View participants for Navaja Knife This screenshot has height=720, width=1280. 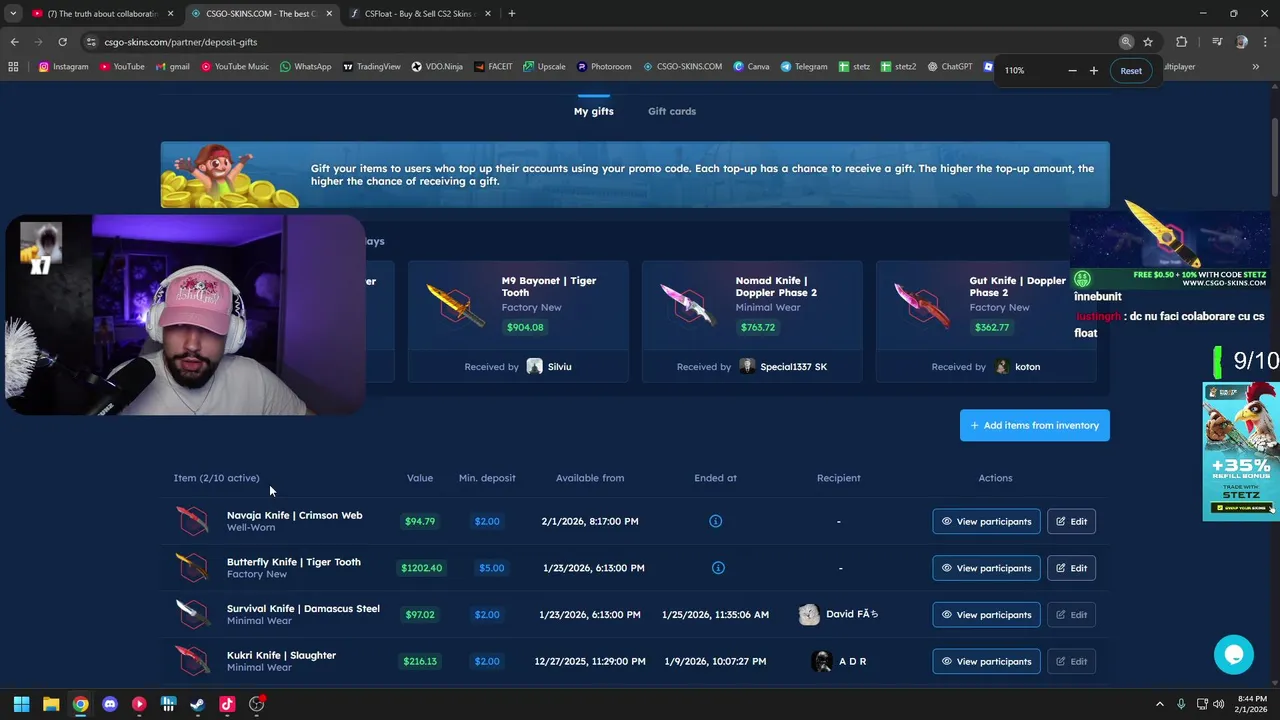tap(986, 521)
